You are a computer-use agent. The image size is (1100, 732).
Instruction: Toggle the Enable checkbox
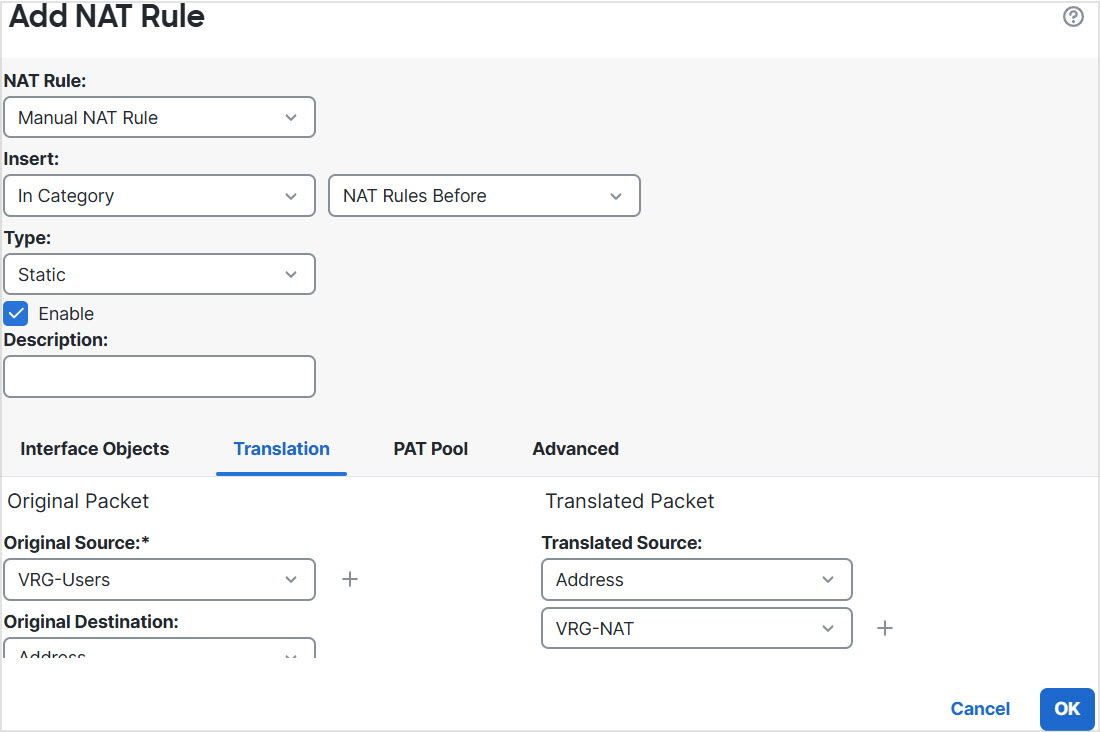16,313
